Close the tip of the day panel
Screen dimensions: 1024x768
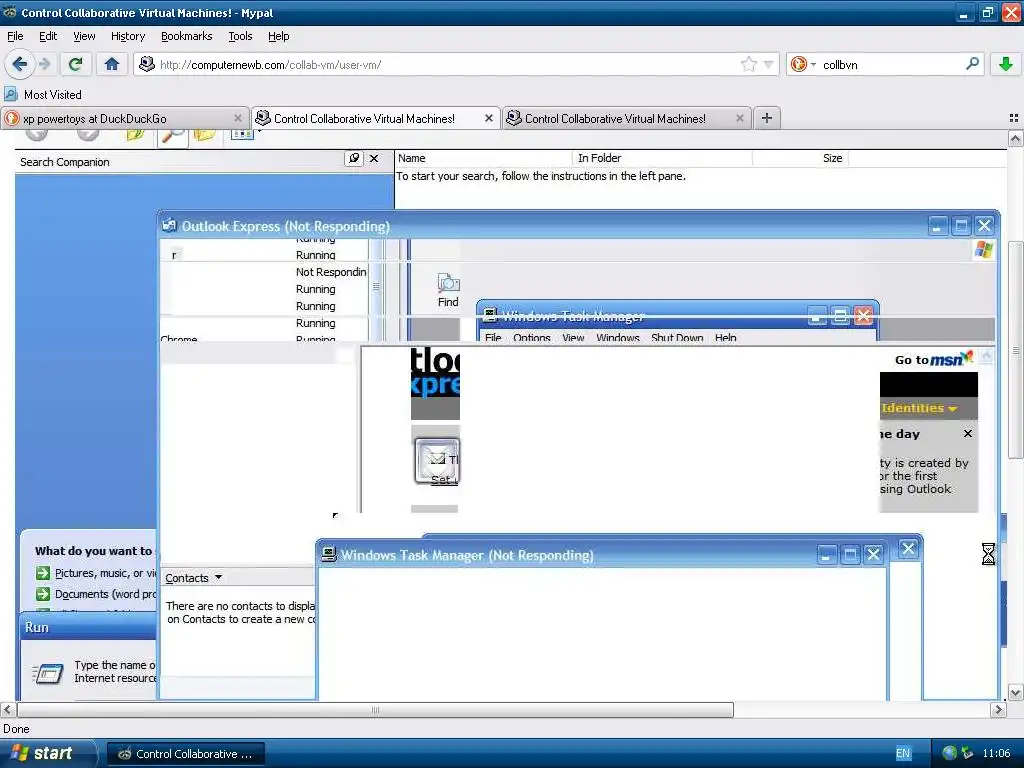968,434
